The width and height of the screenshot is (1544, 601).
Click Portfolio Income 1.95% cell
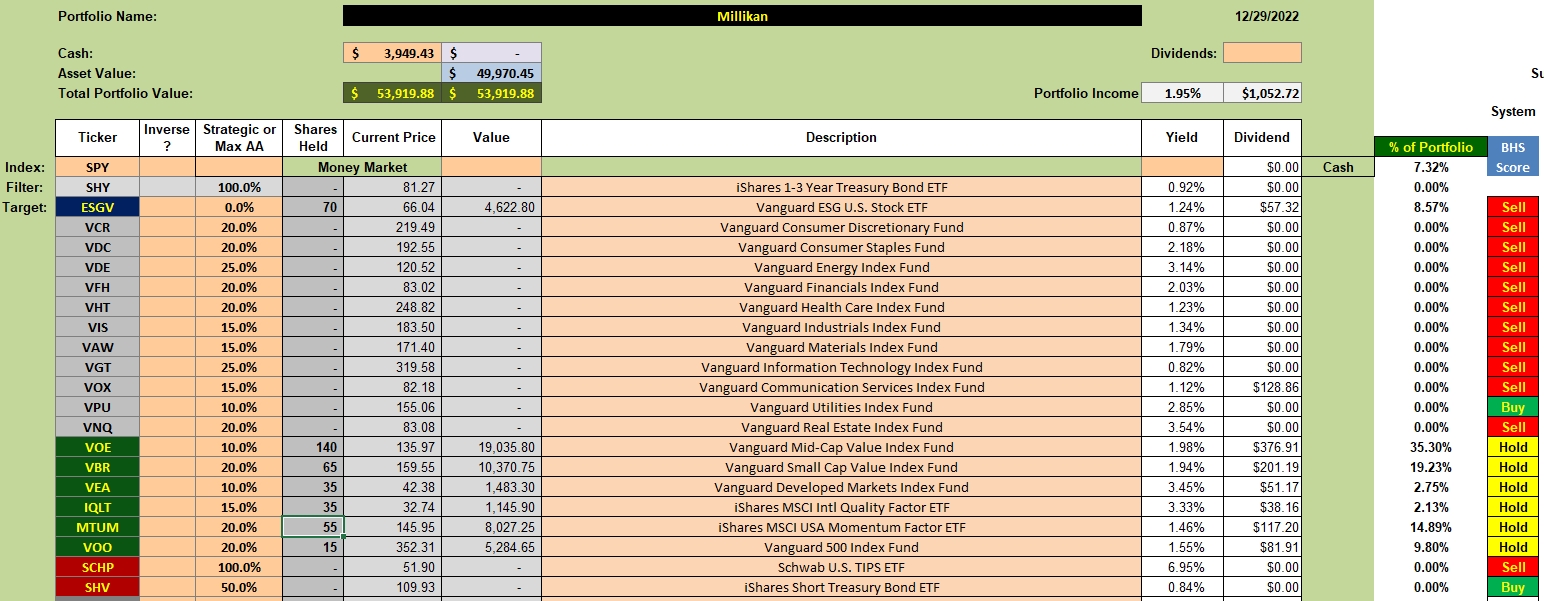[1181, 93]
